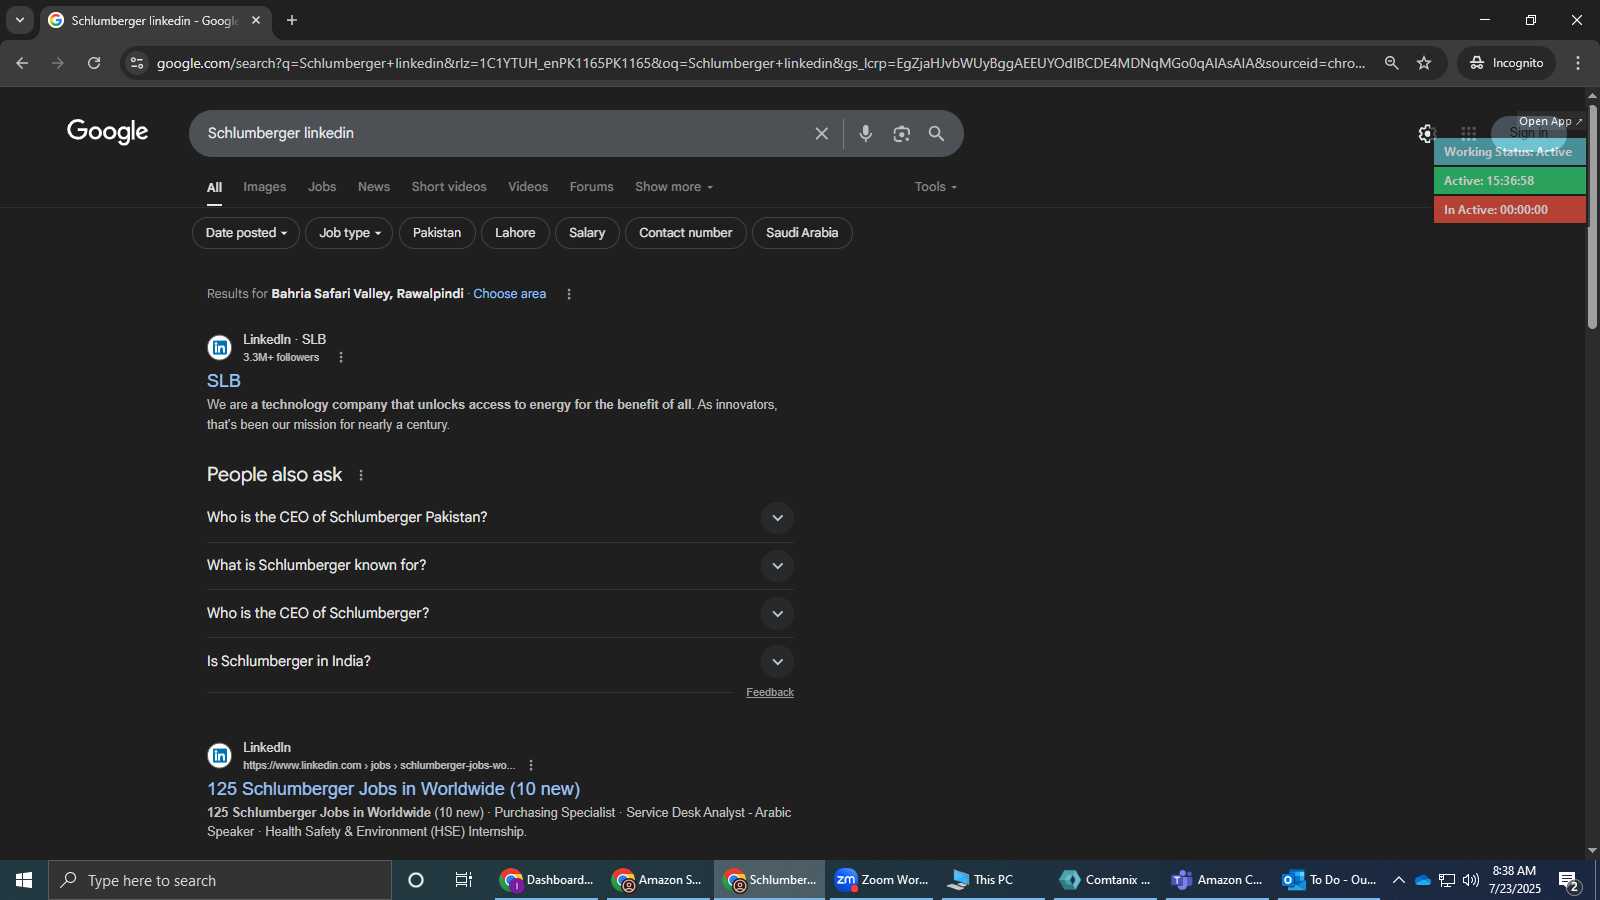
Task: Open Task View in taskbar
Action: (464, 880)
